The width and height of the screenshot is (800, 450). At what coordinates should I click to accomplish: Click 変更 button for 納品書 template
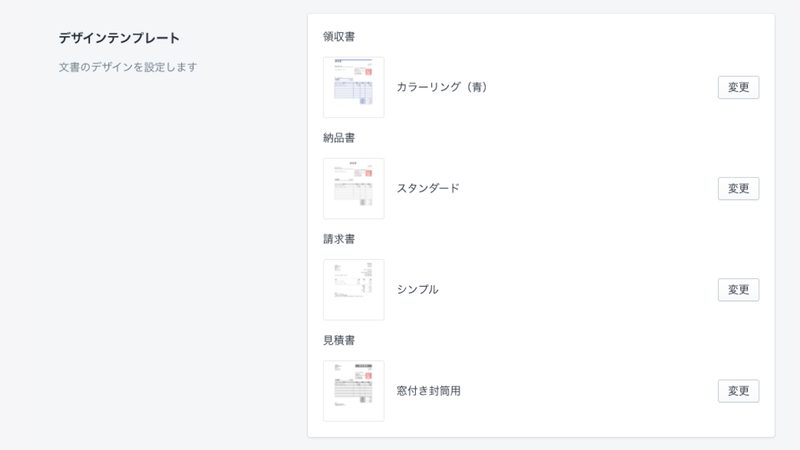coord(738,188)
